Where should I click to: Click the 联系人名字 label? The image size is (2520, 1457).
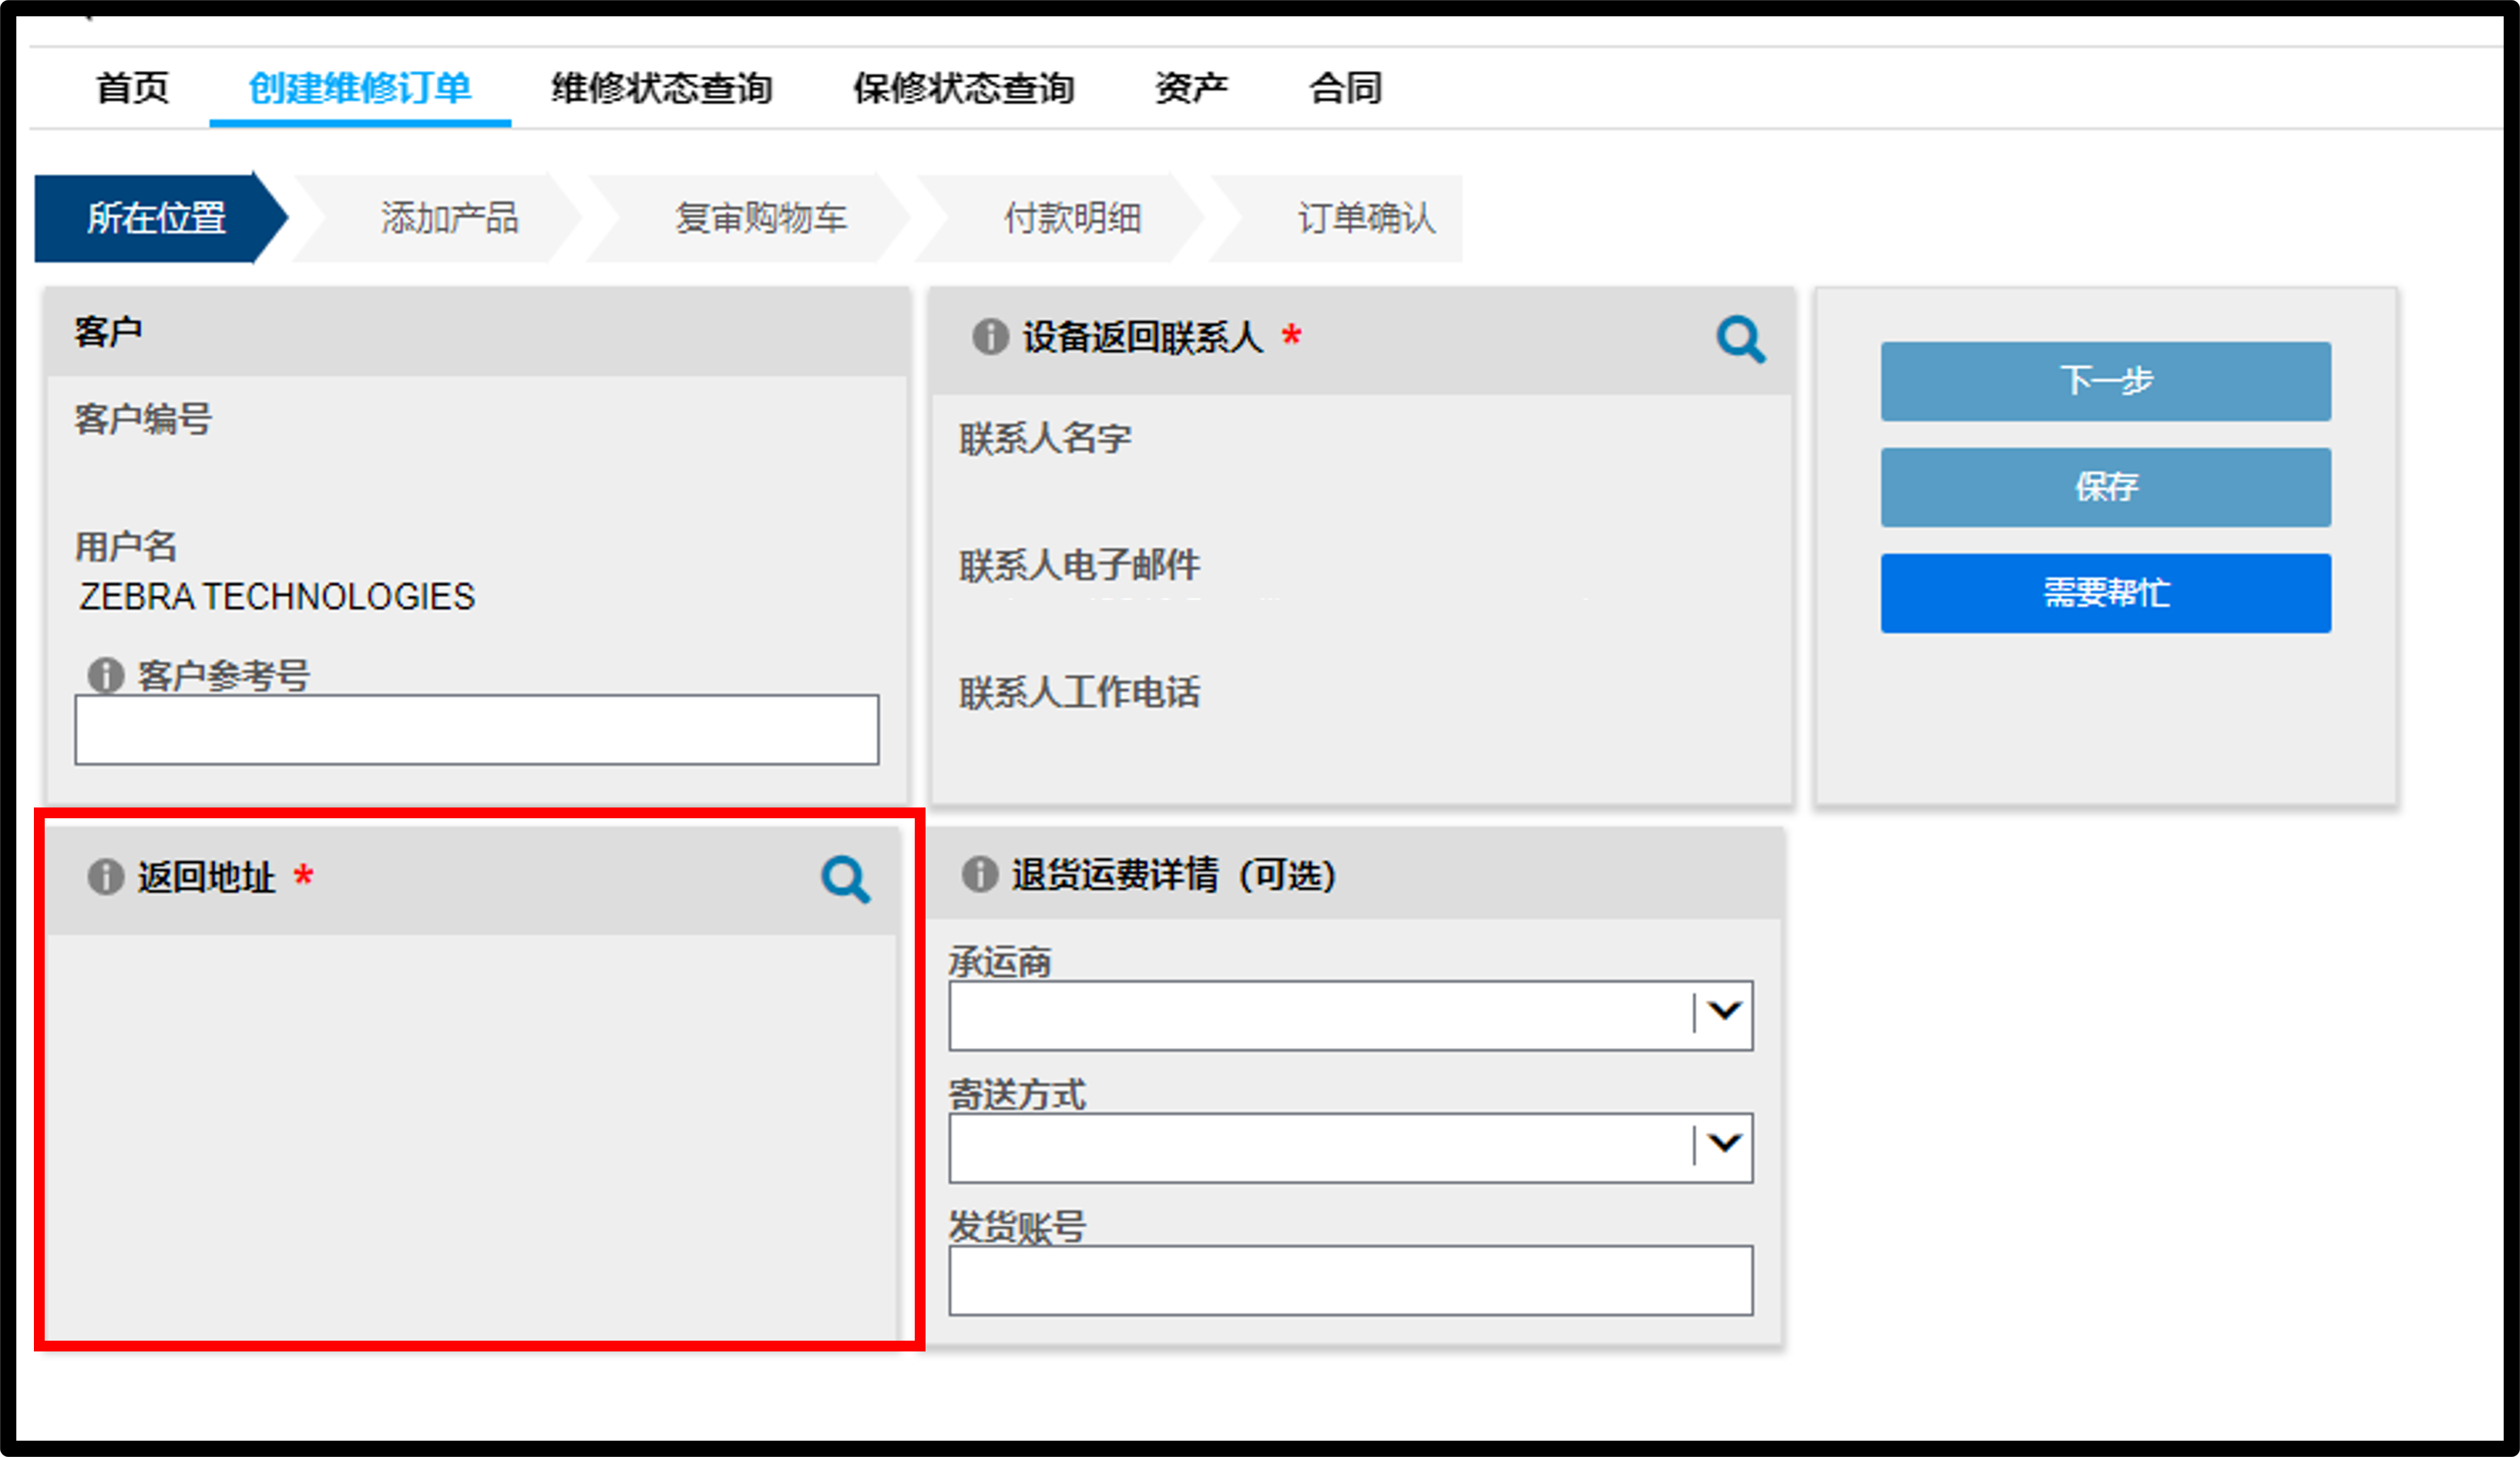point(1045,438)
